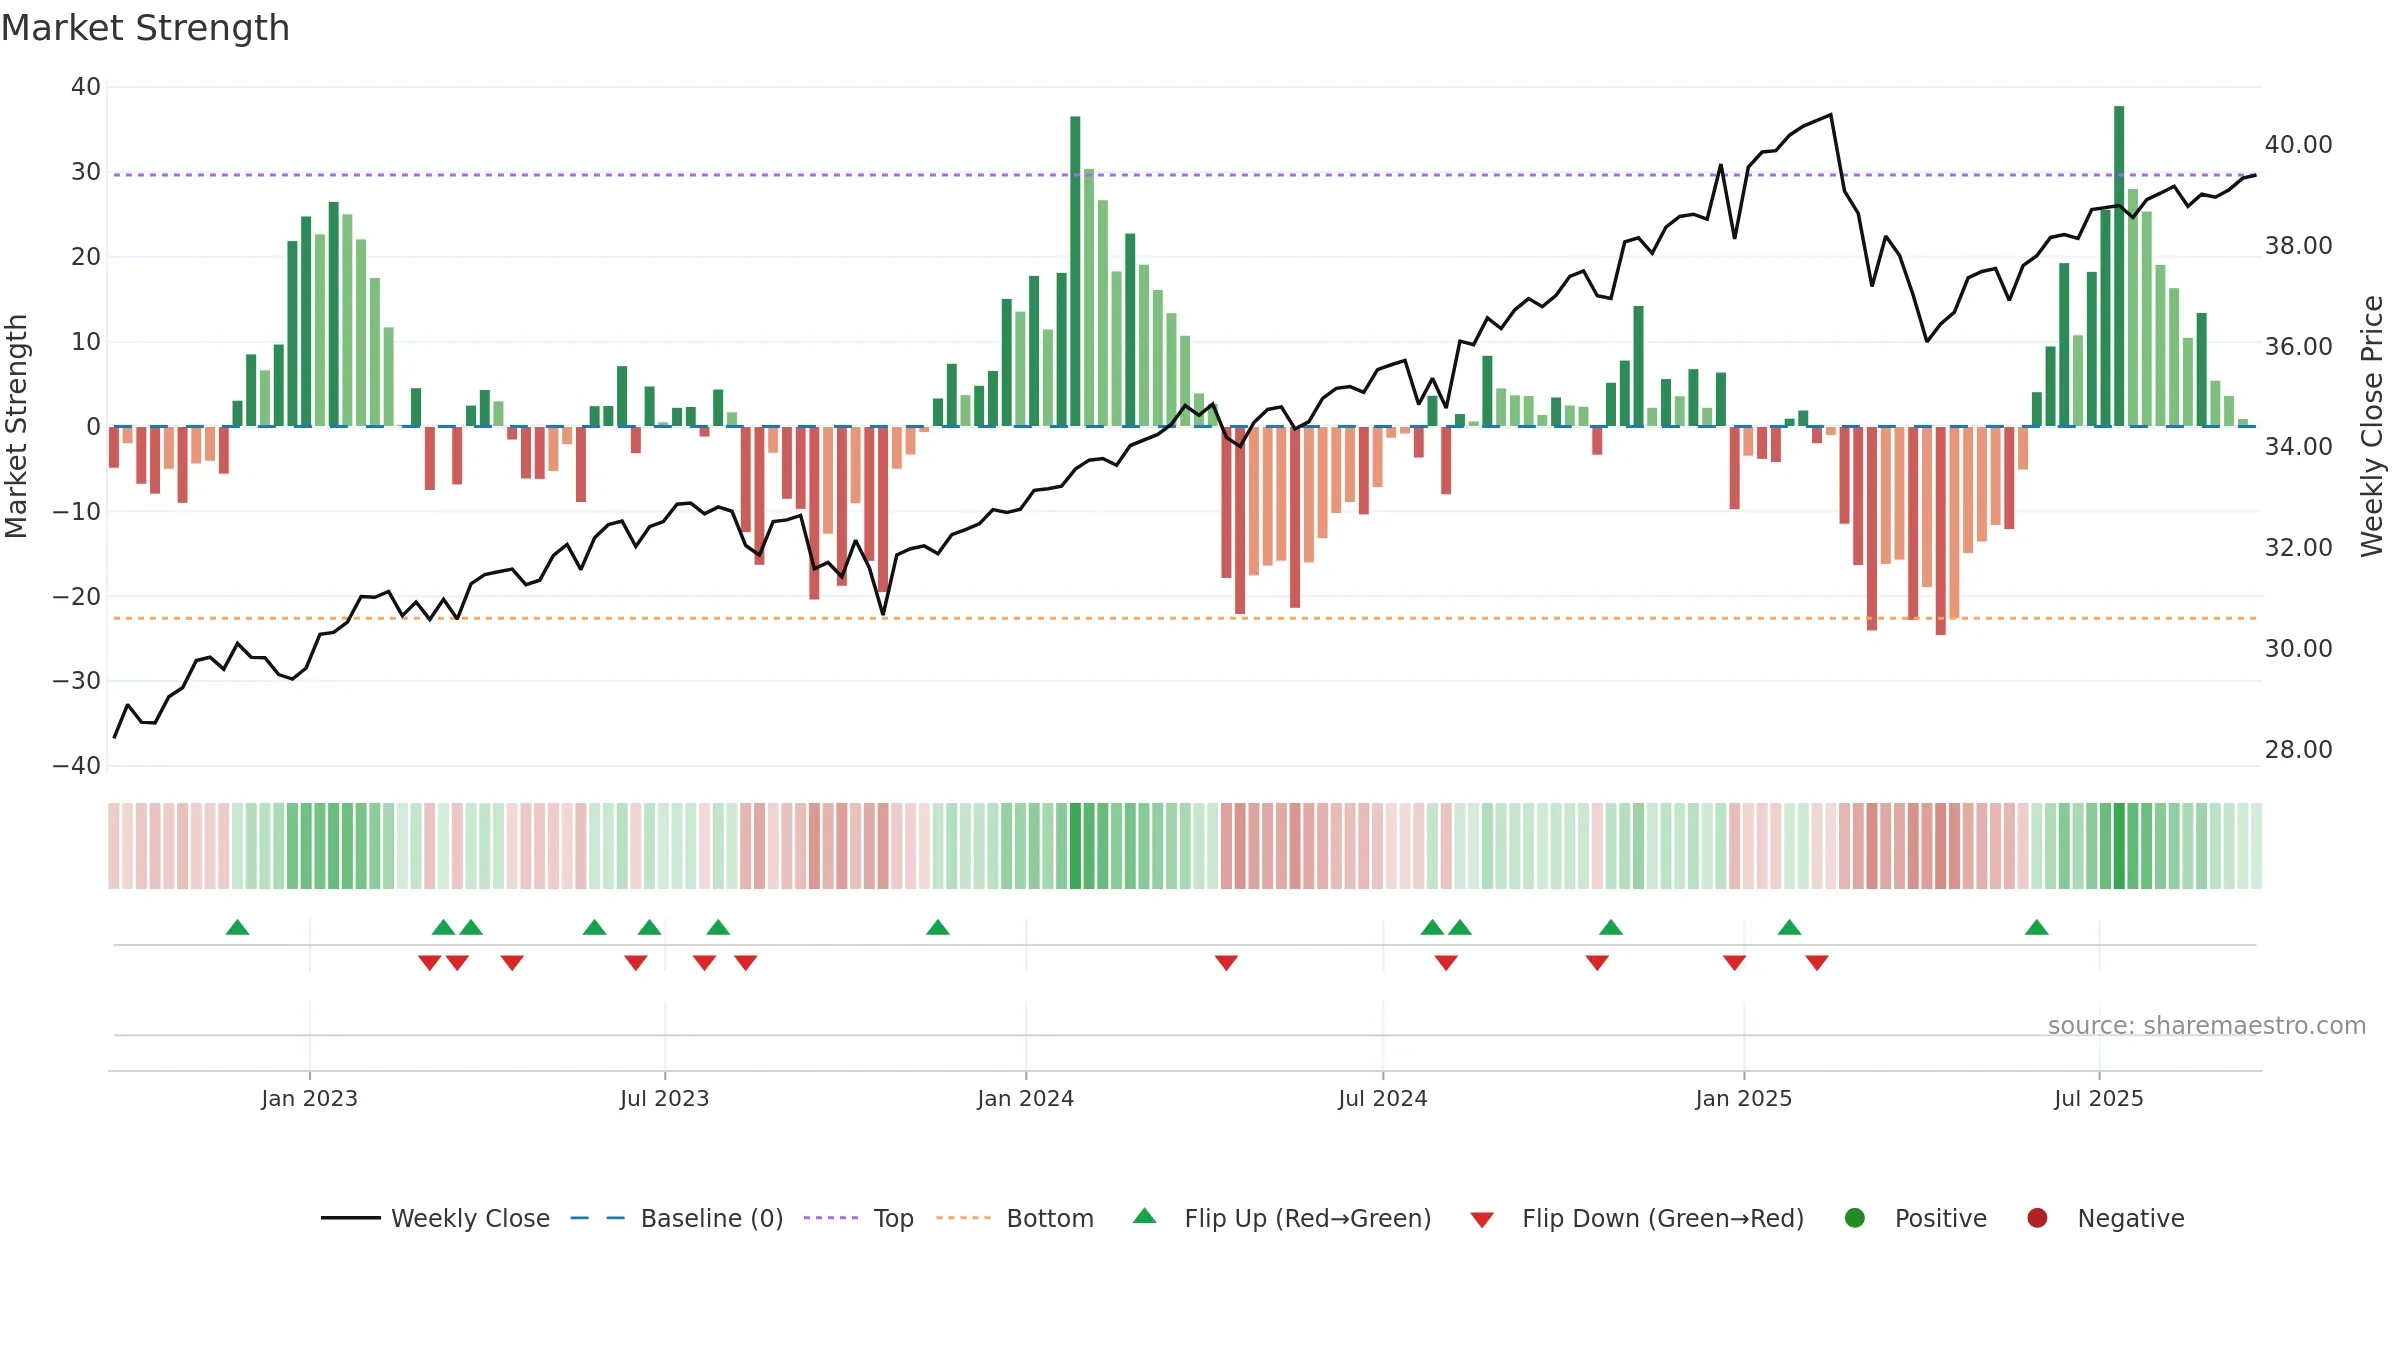The height and width of the screenshot is (1350, 2400).
Task: Click the Top legend label
Action: pyautogui.click(x=893, y=1218)
